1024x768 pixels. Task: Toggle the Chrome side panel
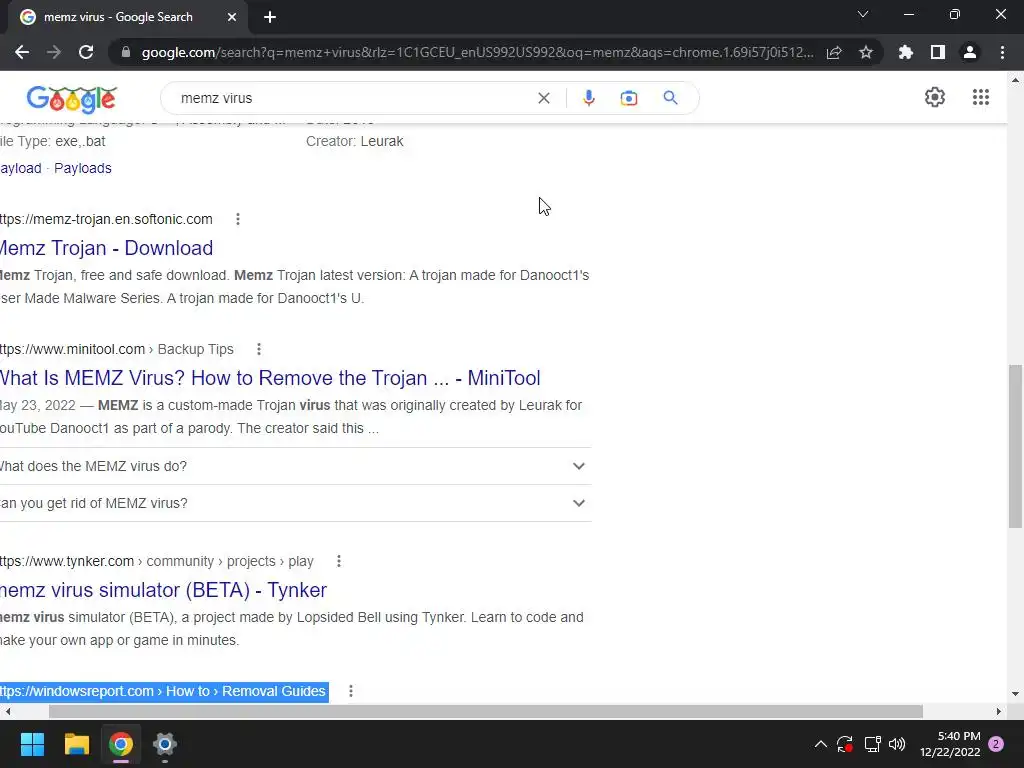938,52
